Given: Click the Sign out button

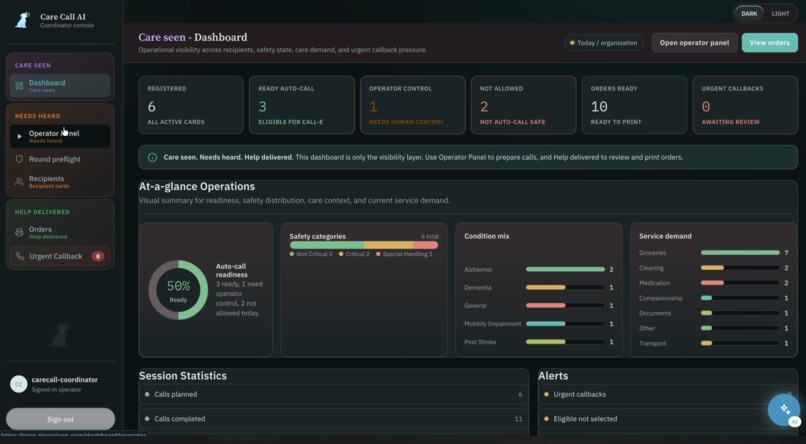Looking at the screenshot, I should [x=61, y=419].
